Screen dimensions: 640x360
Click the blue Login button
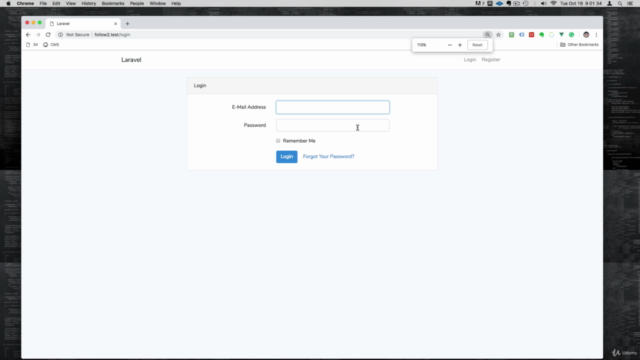click(287, 157)
